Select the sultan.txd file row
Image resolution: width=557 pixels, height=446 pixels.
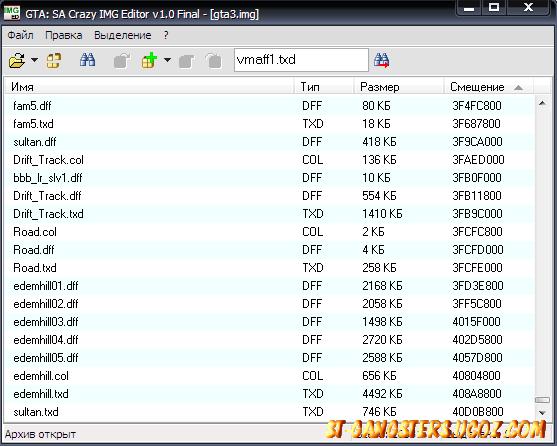pos(269,412)
